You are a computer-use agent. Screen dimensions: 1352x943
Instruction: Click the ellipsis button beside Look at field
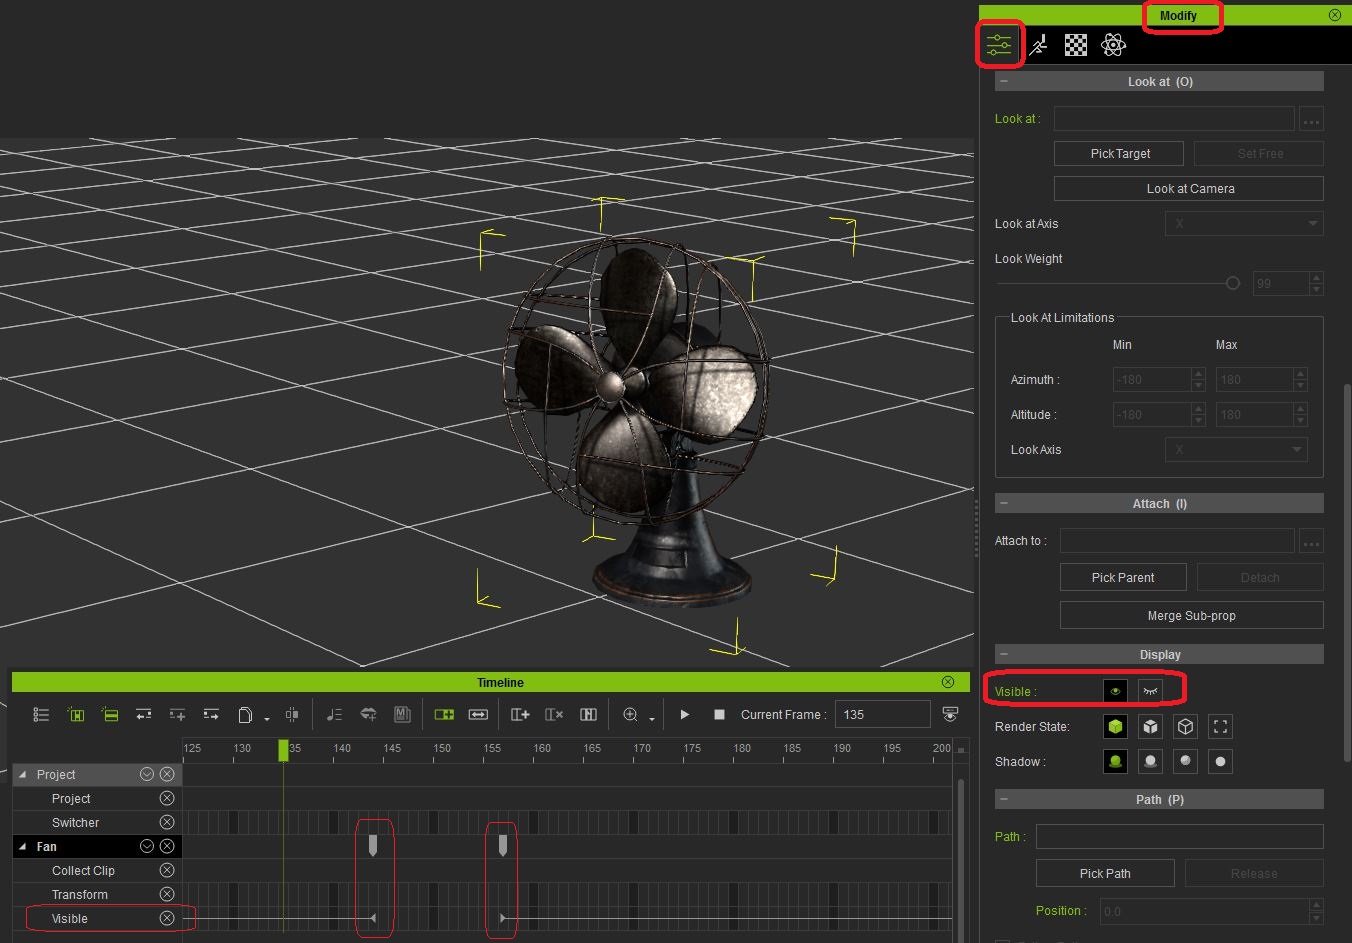tap(1311, 119)
